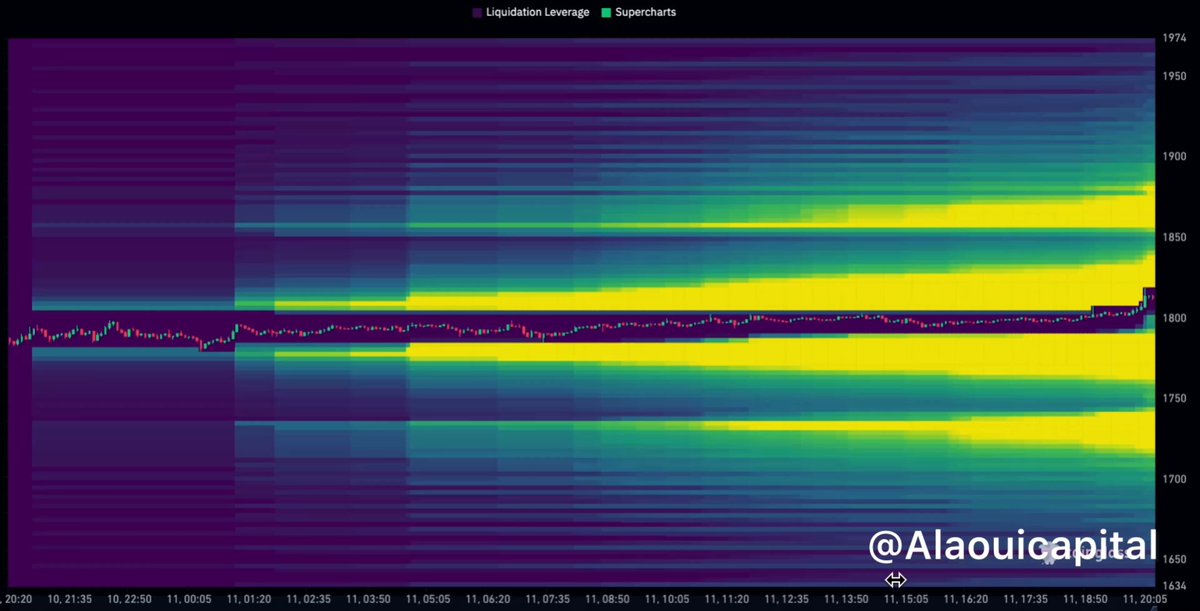
Task: Click the '11, 05:05' time label
Action: pyautogui.click(x=428, y=599)
